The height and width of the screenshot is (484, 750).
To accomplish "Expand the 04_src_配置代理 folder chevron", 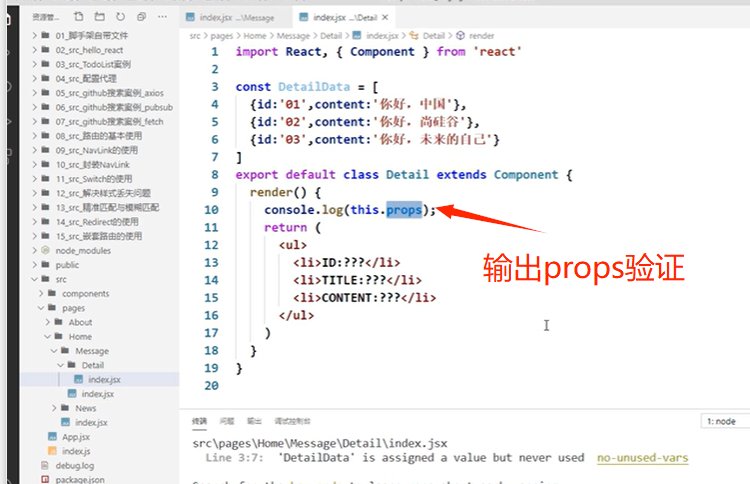I will point(34,78).
